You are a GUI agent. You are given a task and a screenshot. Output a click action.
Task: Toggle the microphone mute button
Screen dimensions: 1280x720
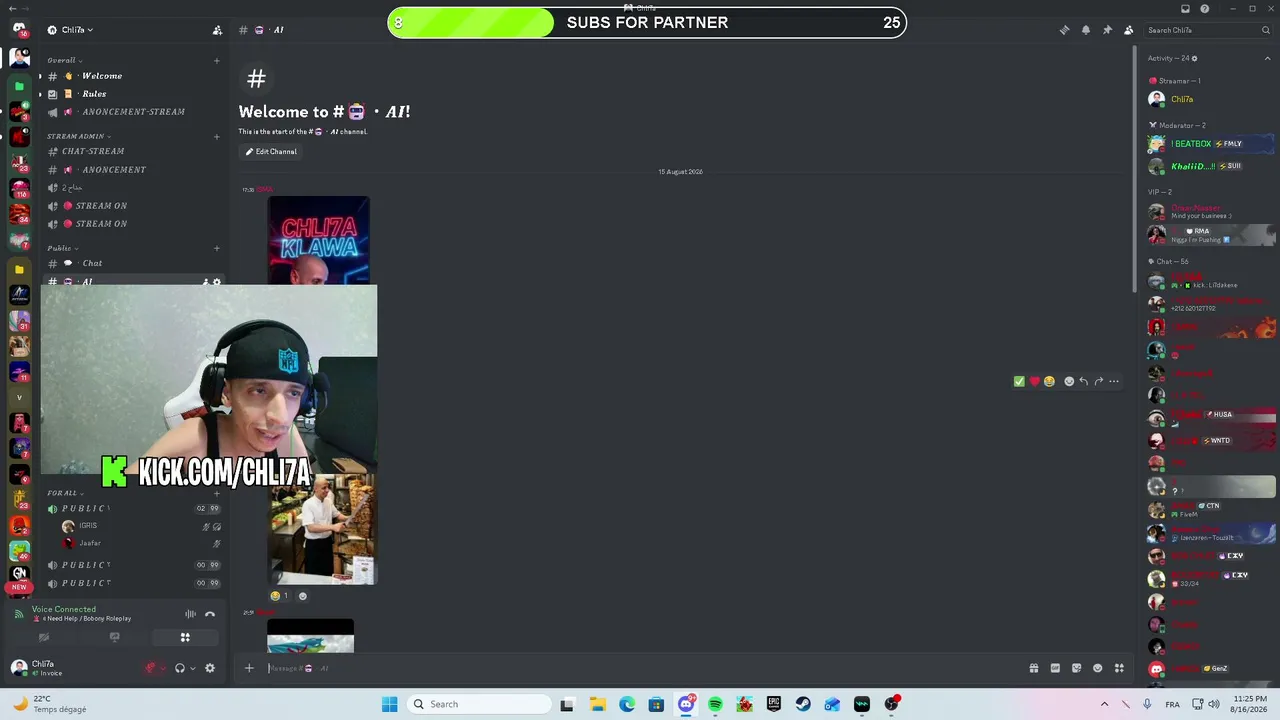pos(151,668)
